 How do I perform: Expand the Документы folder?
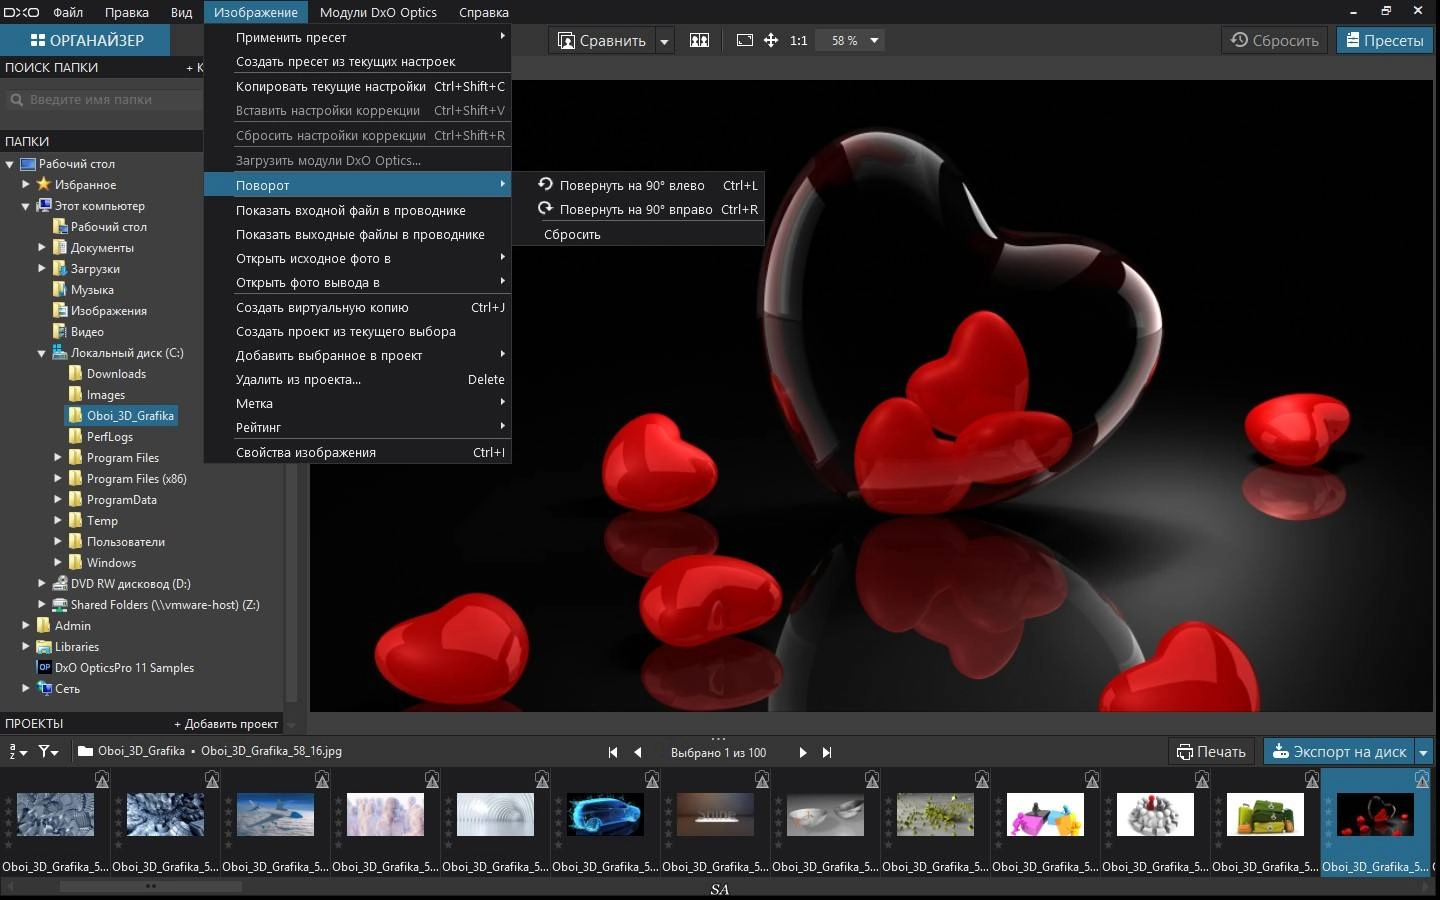click(42, 247)
